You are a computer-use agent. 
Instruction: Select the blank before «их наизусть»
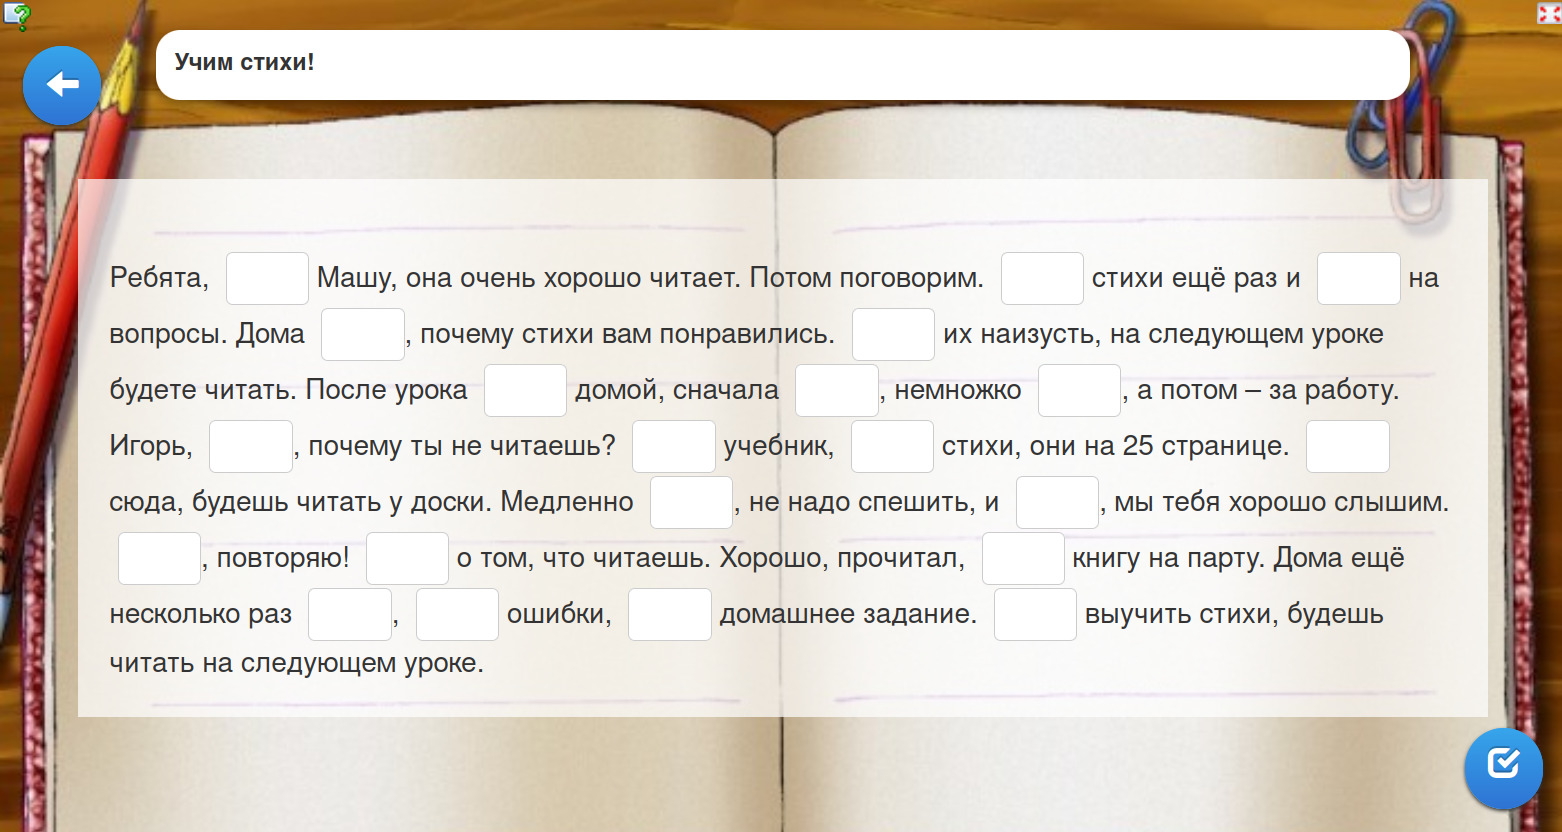point(893,334)
